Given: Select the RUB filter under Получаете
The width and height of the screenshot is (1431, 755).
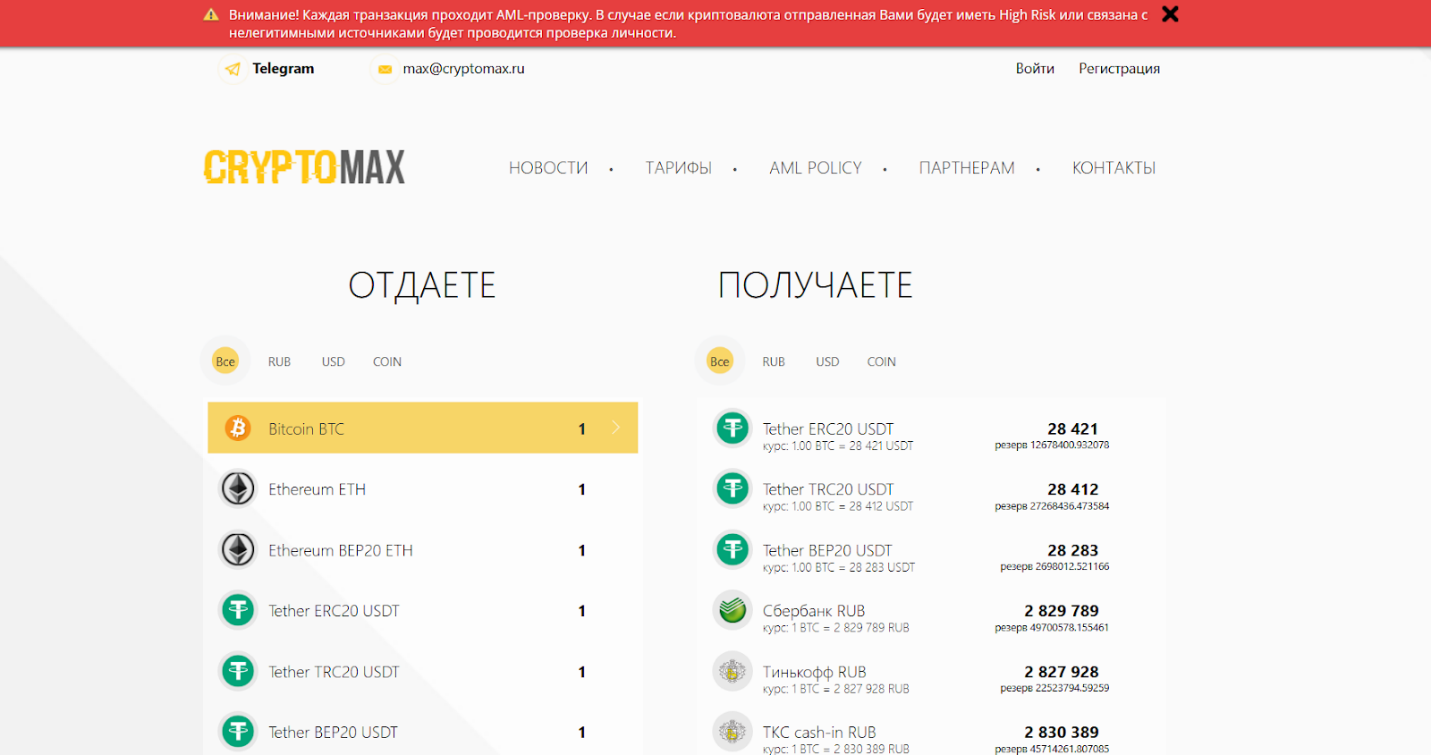Looking at the screenshot, I should click(x=773, y=362).
